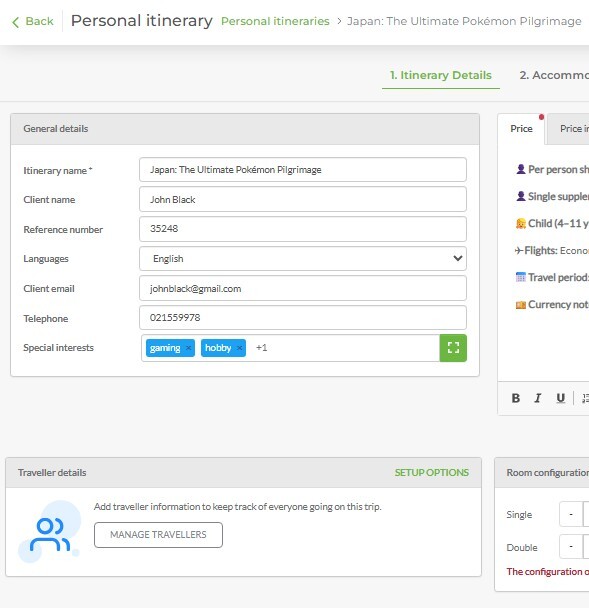This screenshot has width=589, height=608.
Task: Open the Personal itineraries breadcrumb link
Action: (x=275, y=21)
